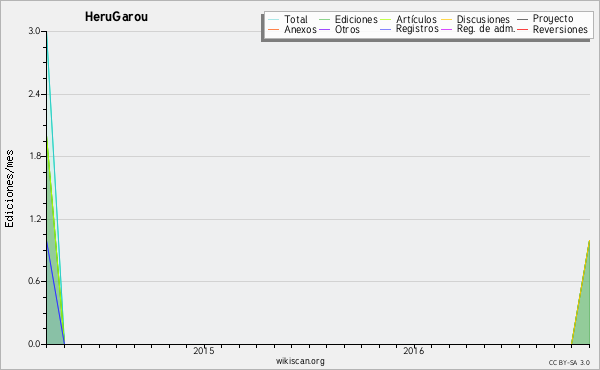Click the 2015 x-axis label

point(204,351)
